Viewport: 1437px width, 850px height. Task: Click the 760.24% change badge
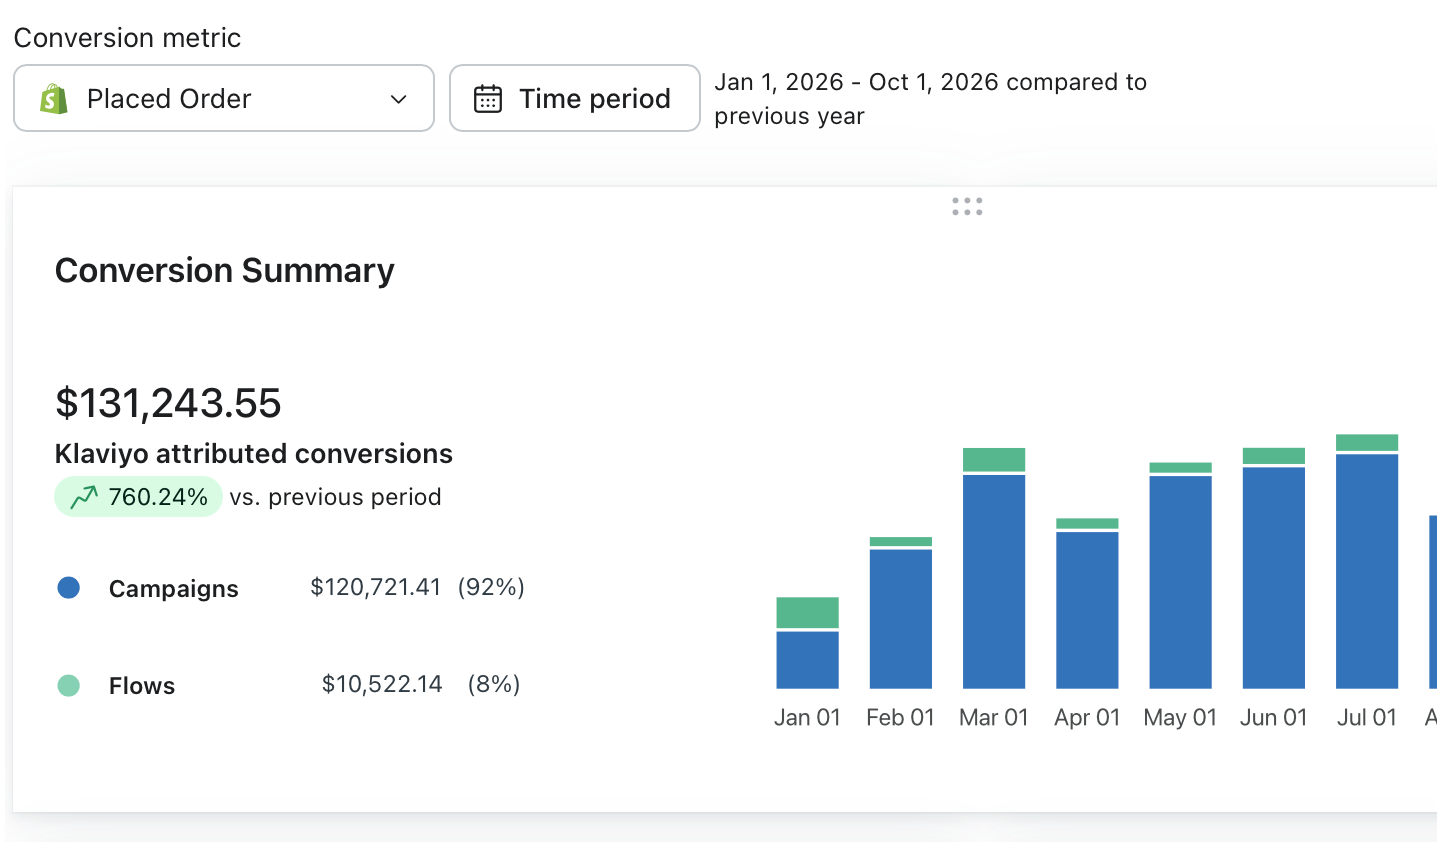(139, 497)
